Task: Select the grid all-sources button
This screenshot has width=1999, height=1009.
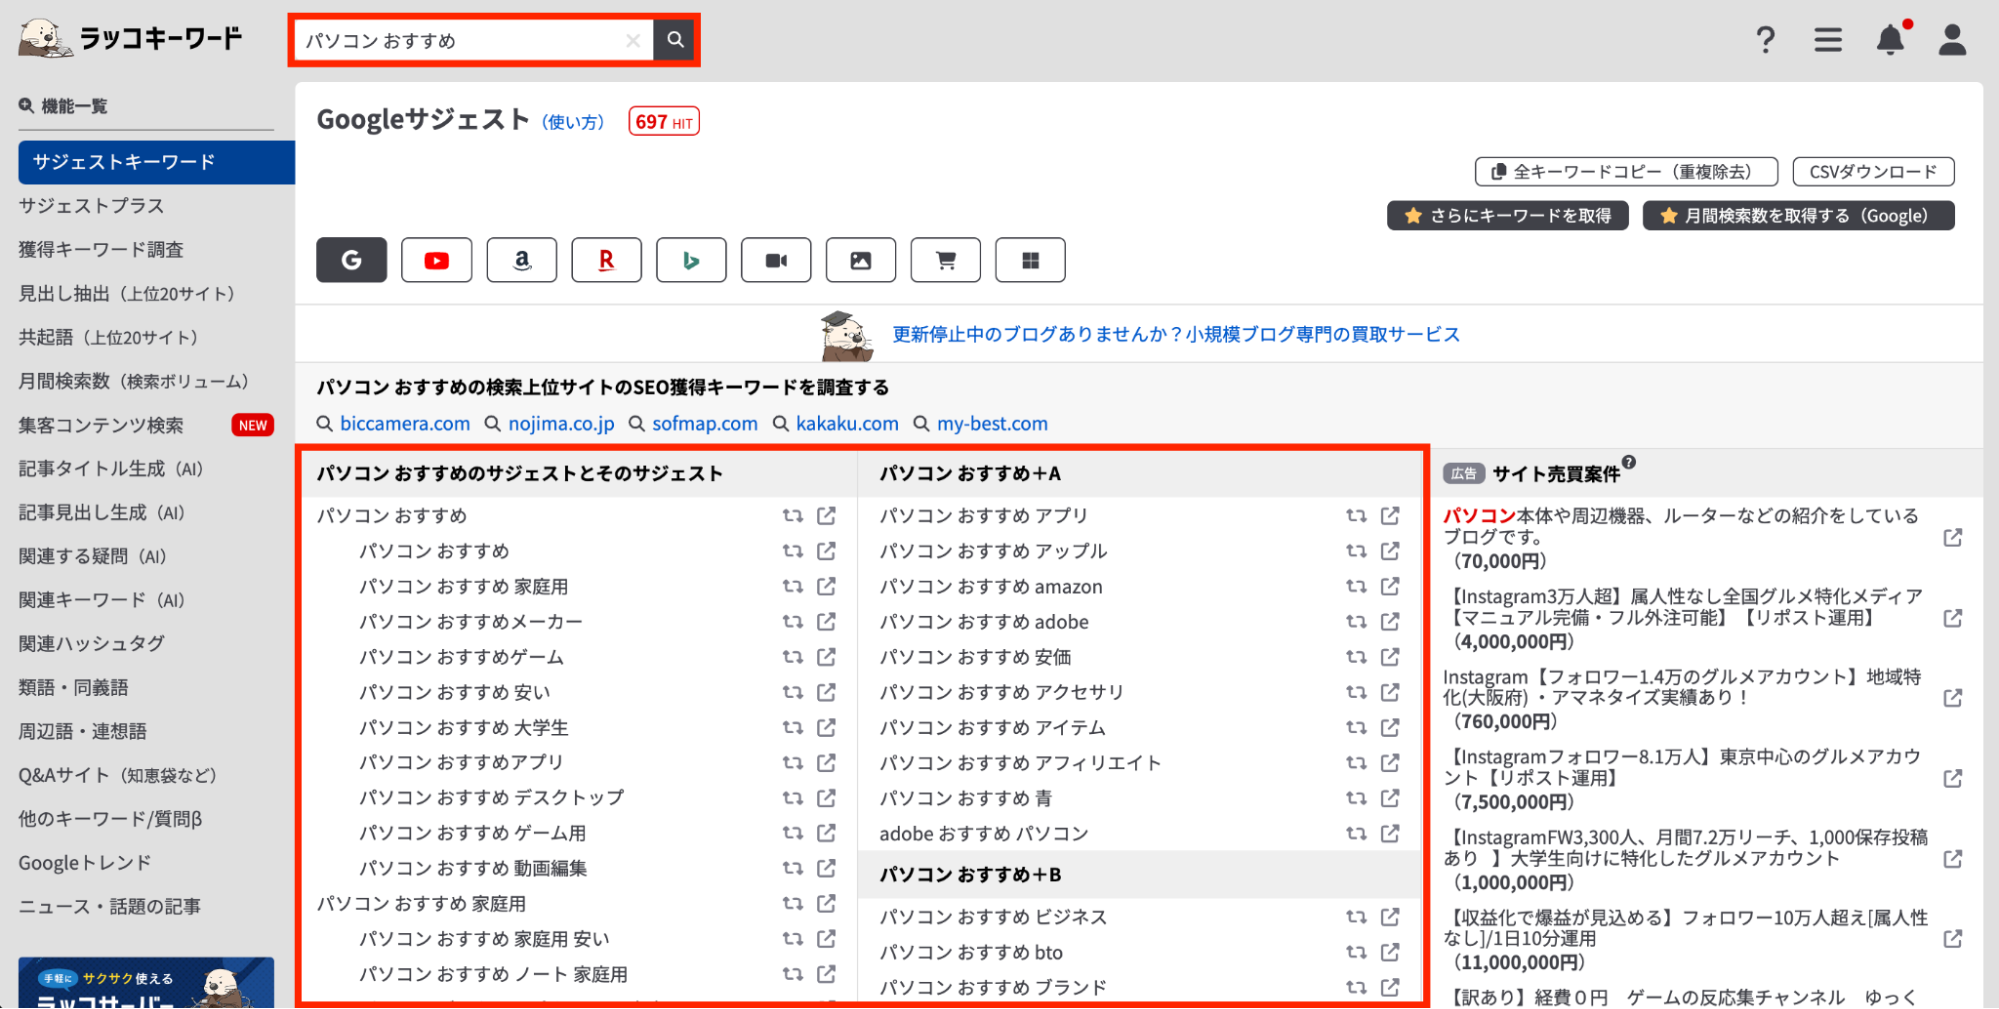Action: [1031, 260]
